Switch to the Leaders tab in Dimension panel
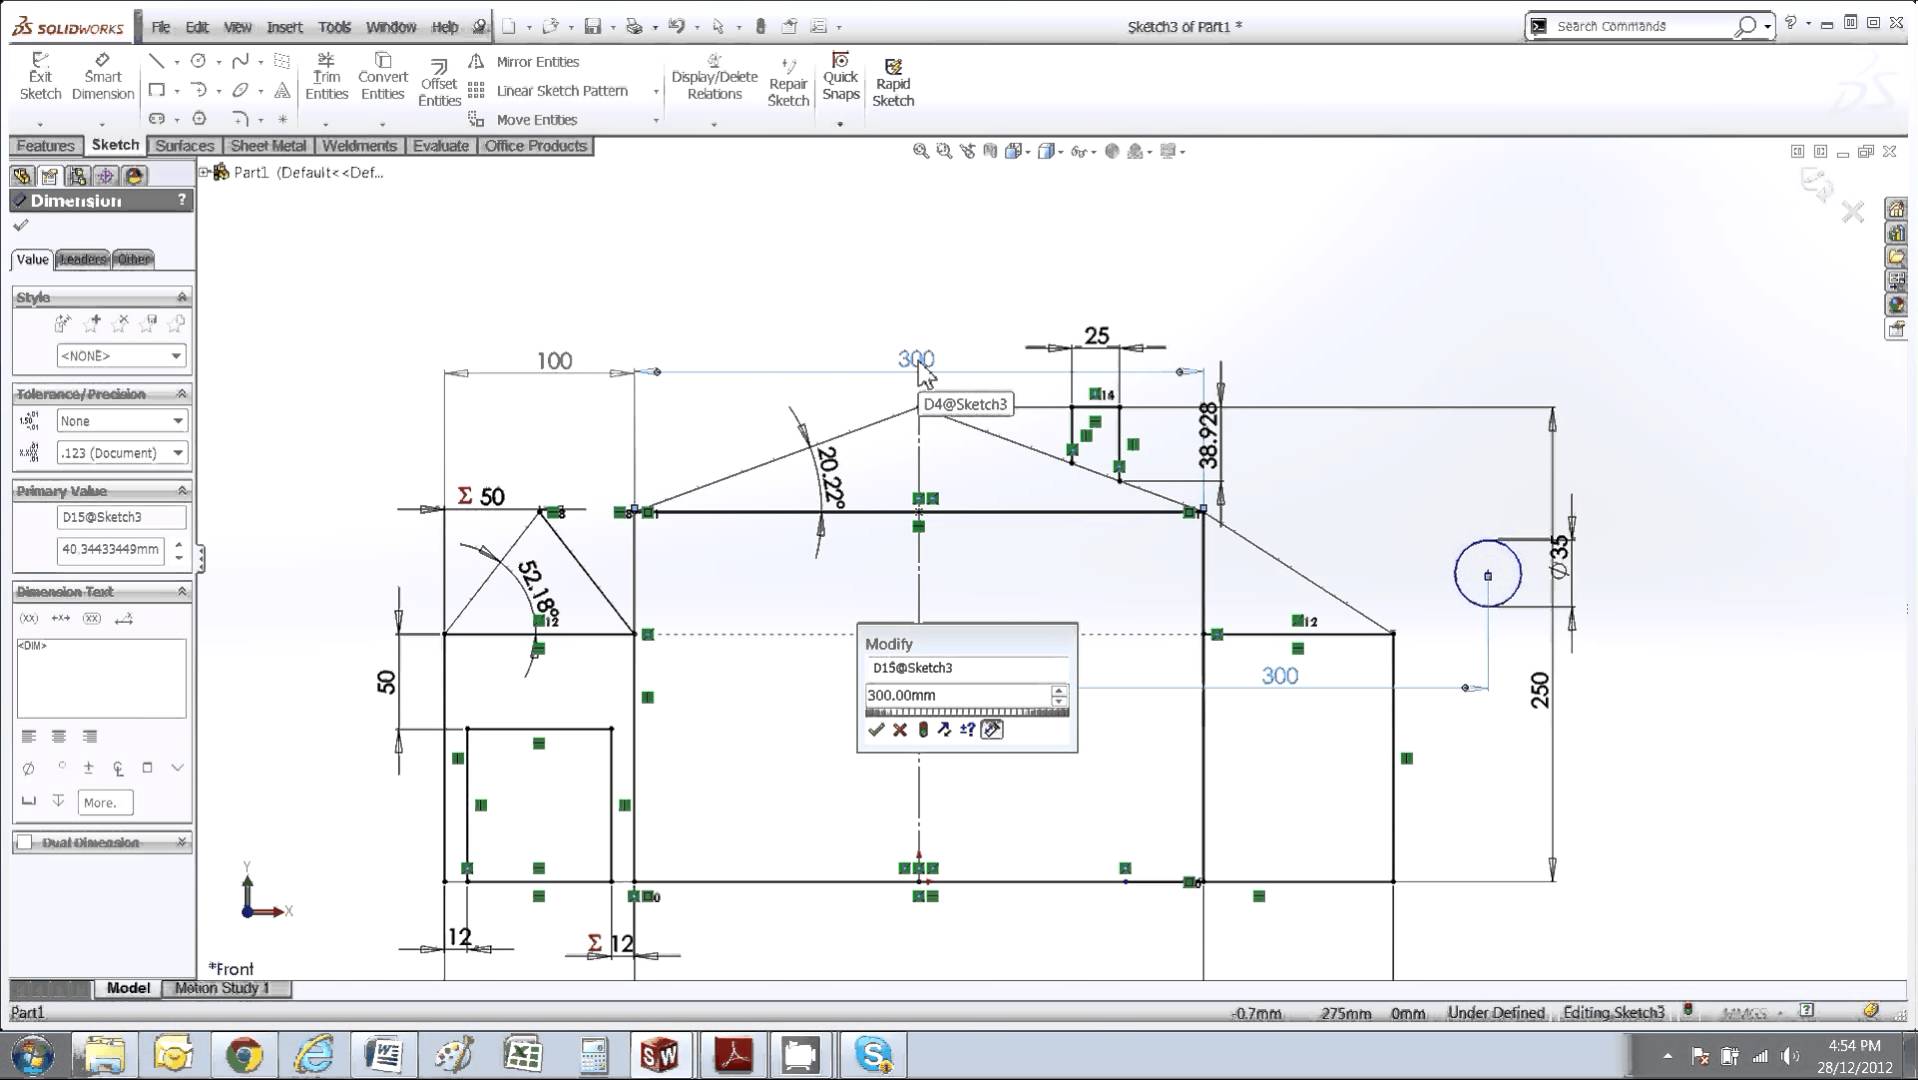Screen dimensions: 1918x1080 coord(83,259)
